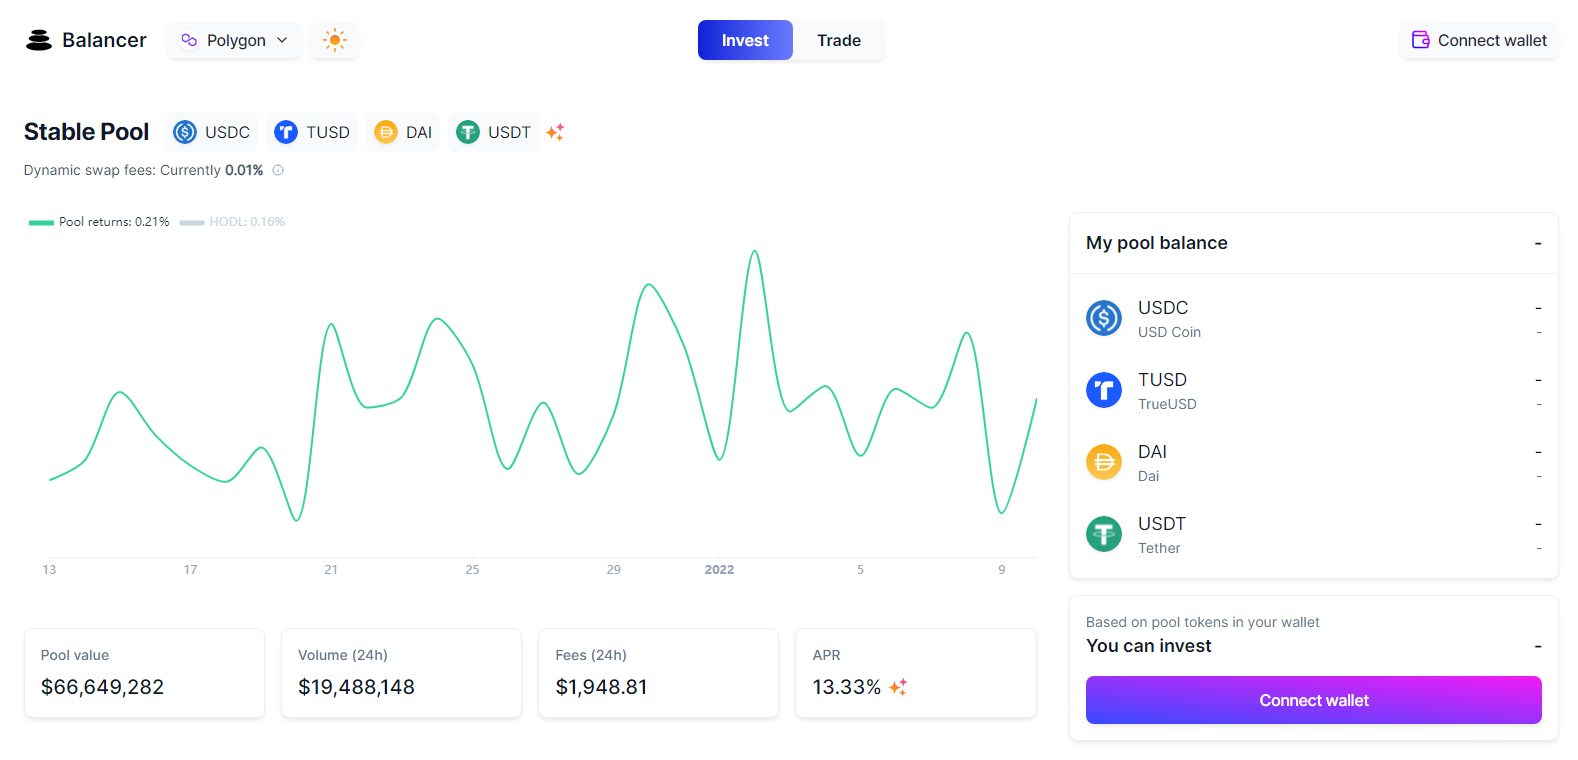This screenshot has width=1578, height=760.
Task: Click the USDT token chip icon
Action: pyautogui.click(x=468, y=132)
